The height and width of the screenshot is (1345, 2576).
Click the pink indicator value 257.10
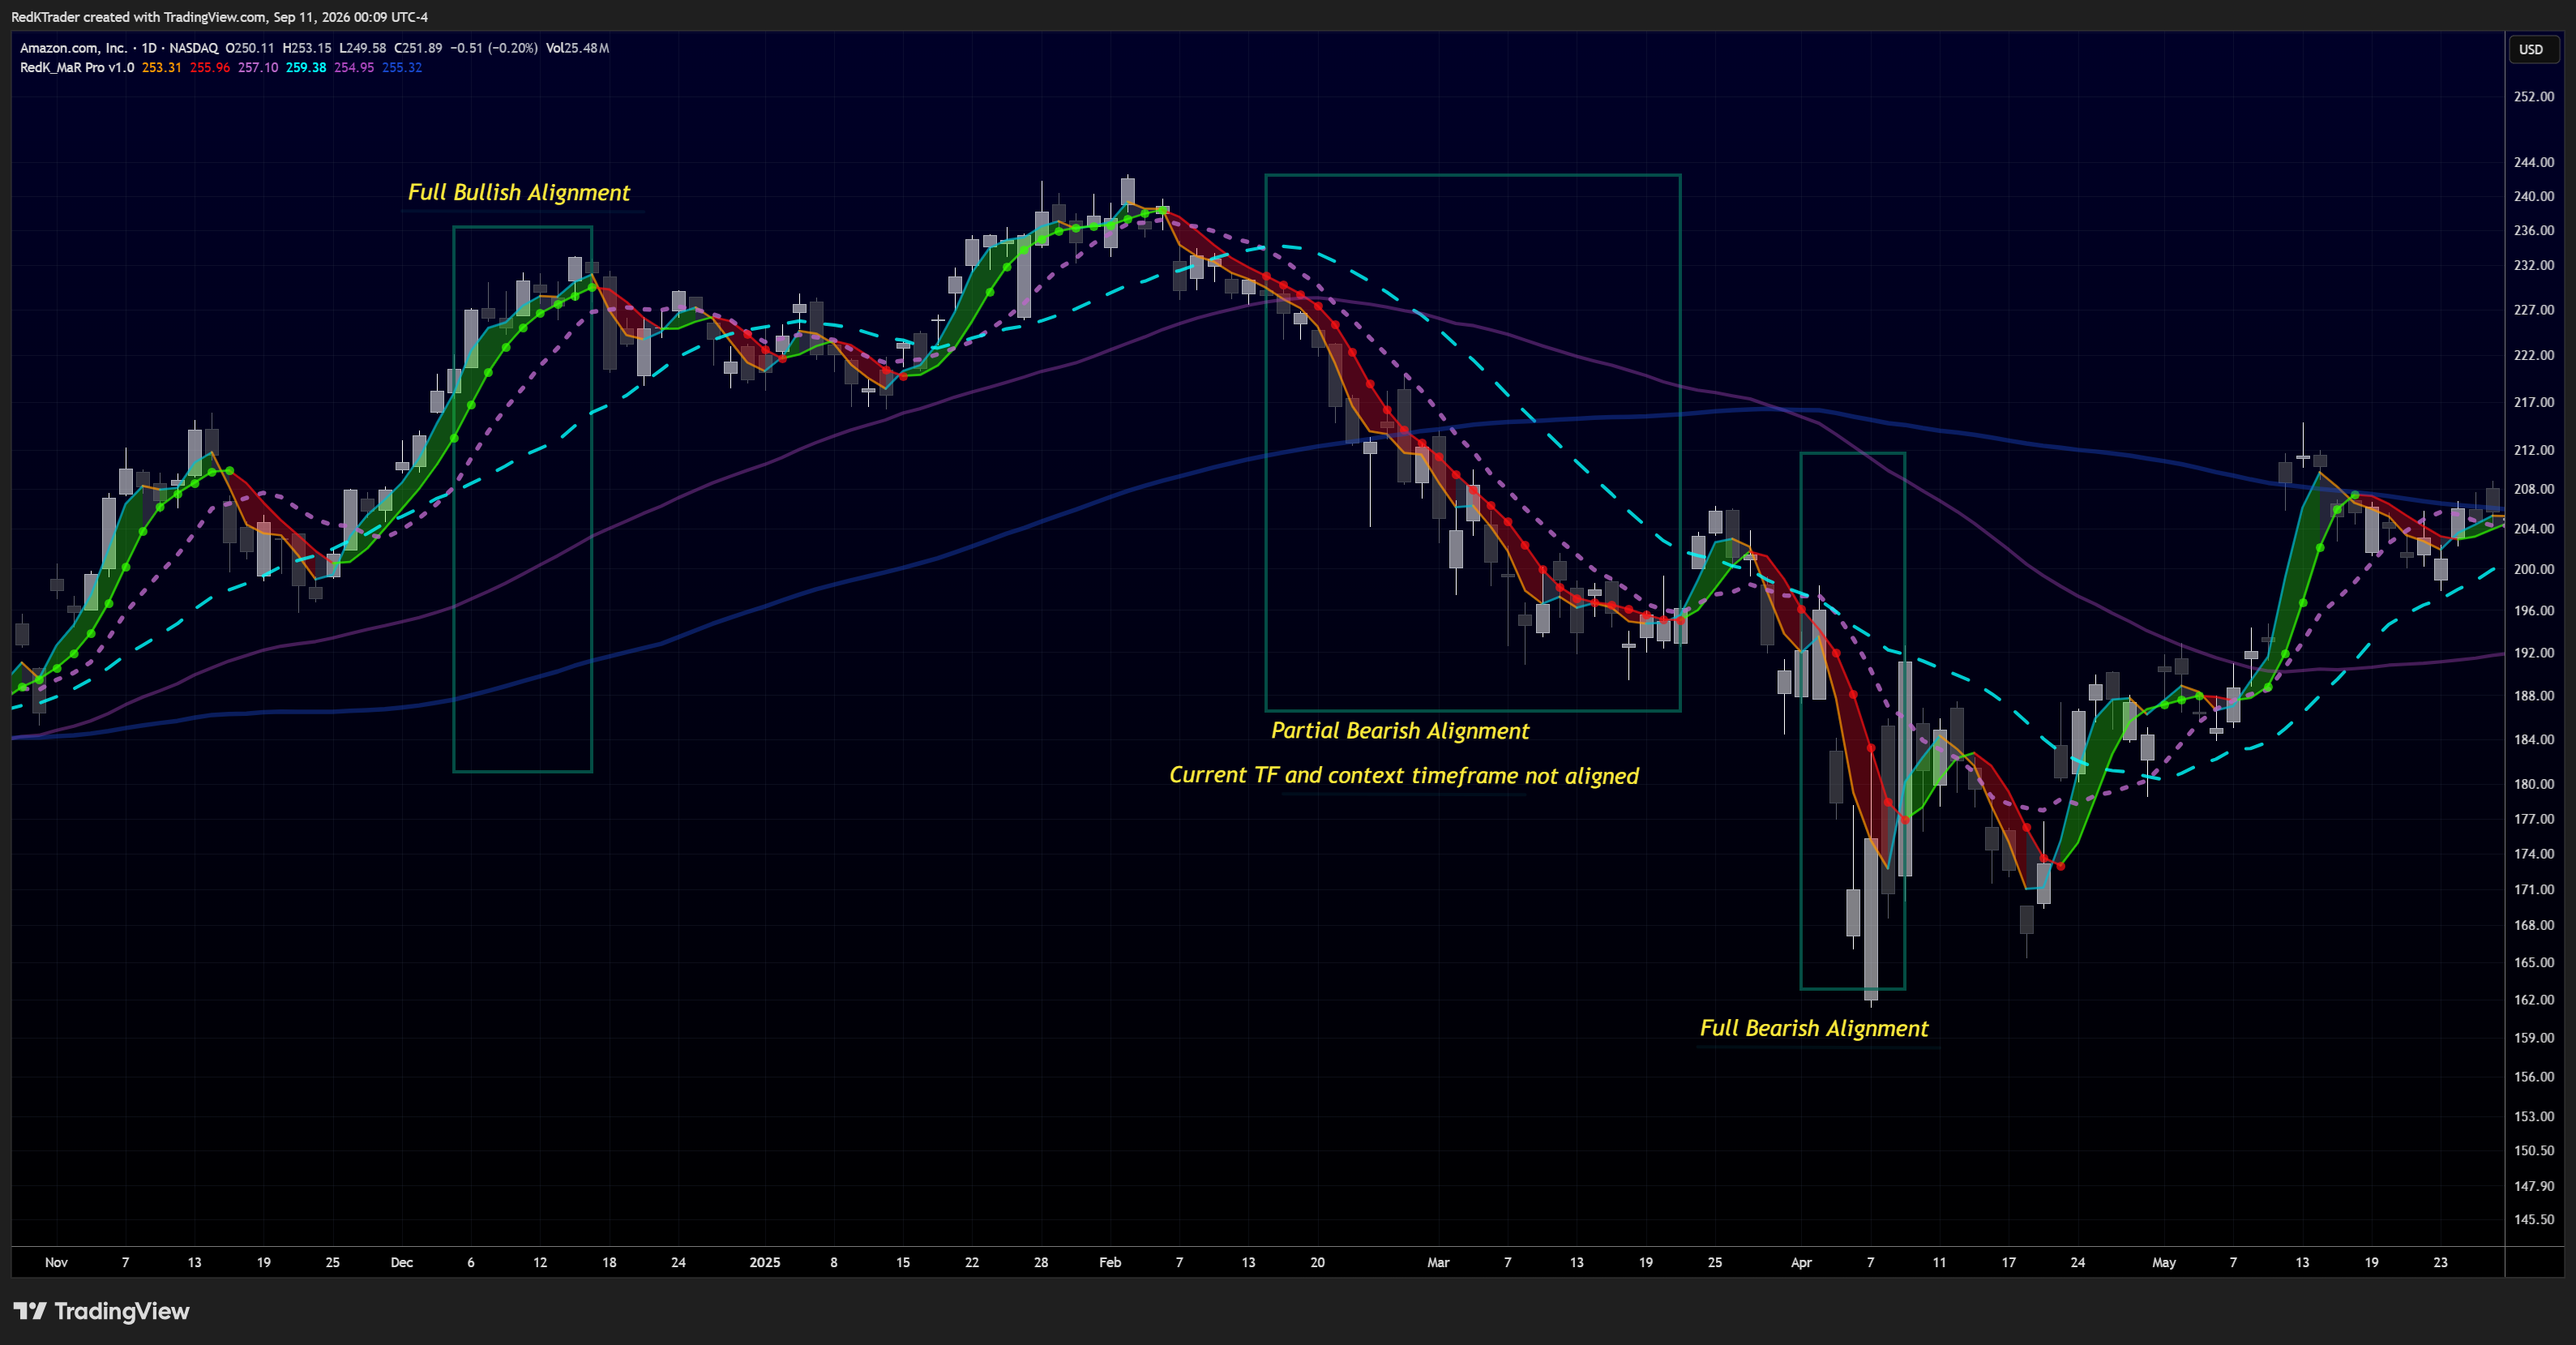click(258, 68)
